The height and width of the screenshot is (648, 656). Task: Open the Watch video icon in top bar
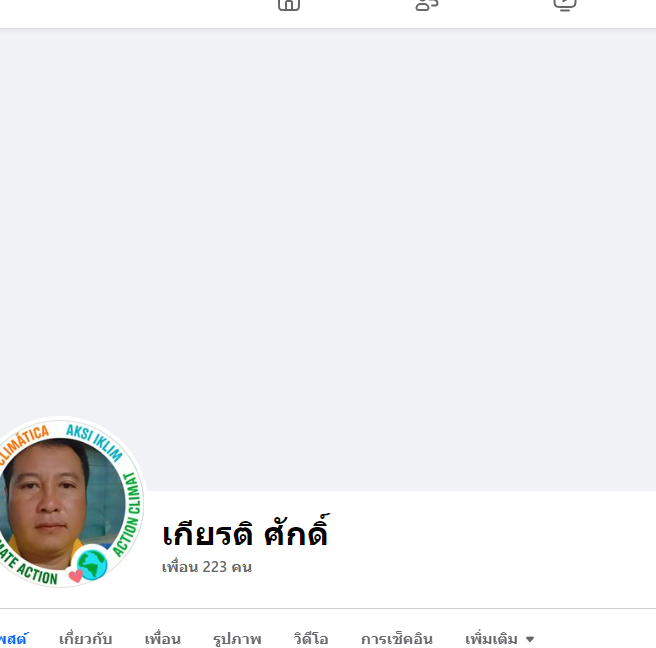(565, 5)
